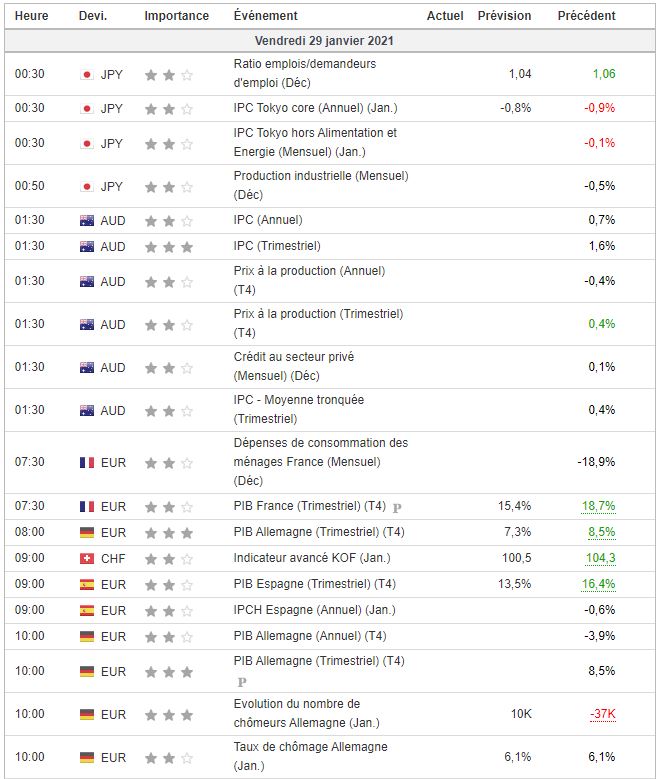Screen dimensions: 658x779
Task: Click the P marker under the 10:00 PIB Allemagne (Trimestriel)
Action: click(x=241, y=682)
